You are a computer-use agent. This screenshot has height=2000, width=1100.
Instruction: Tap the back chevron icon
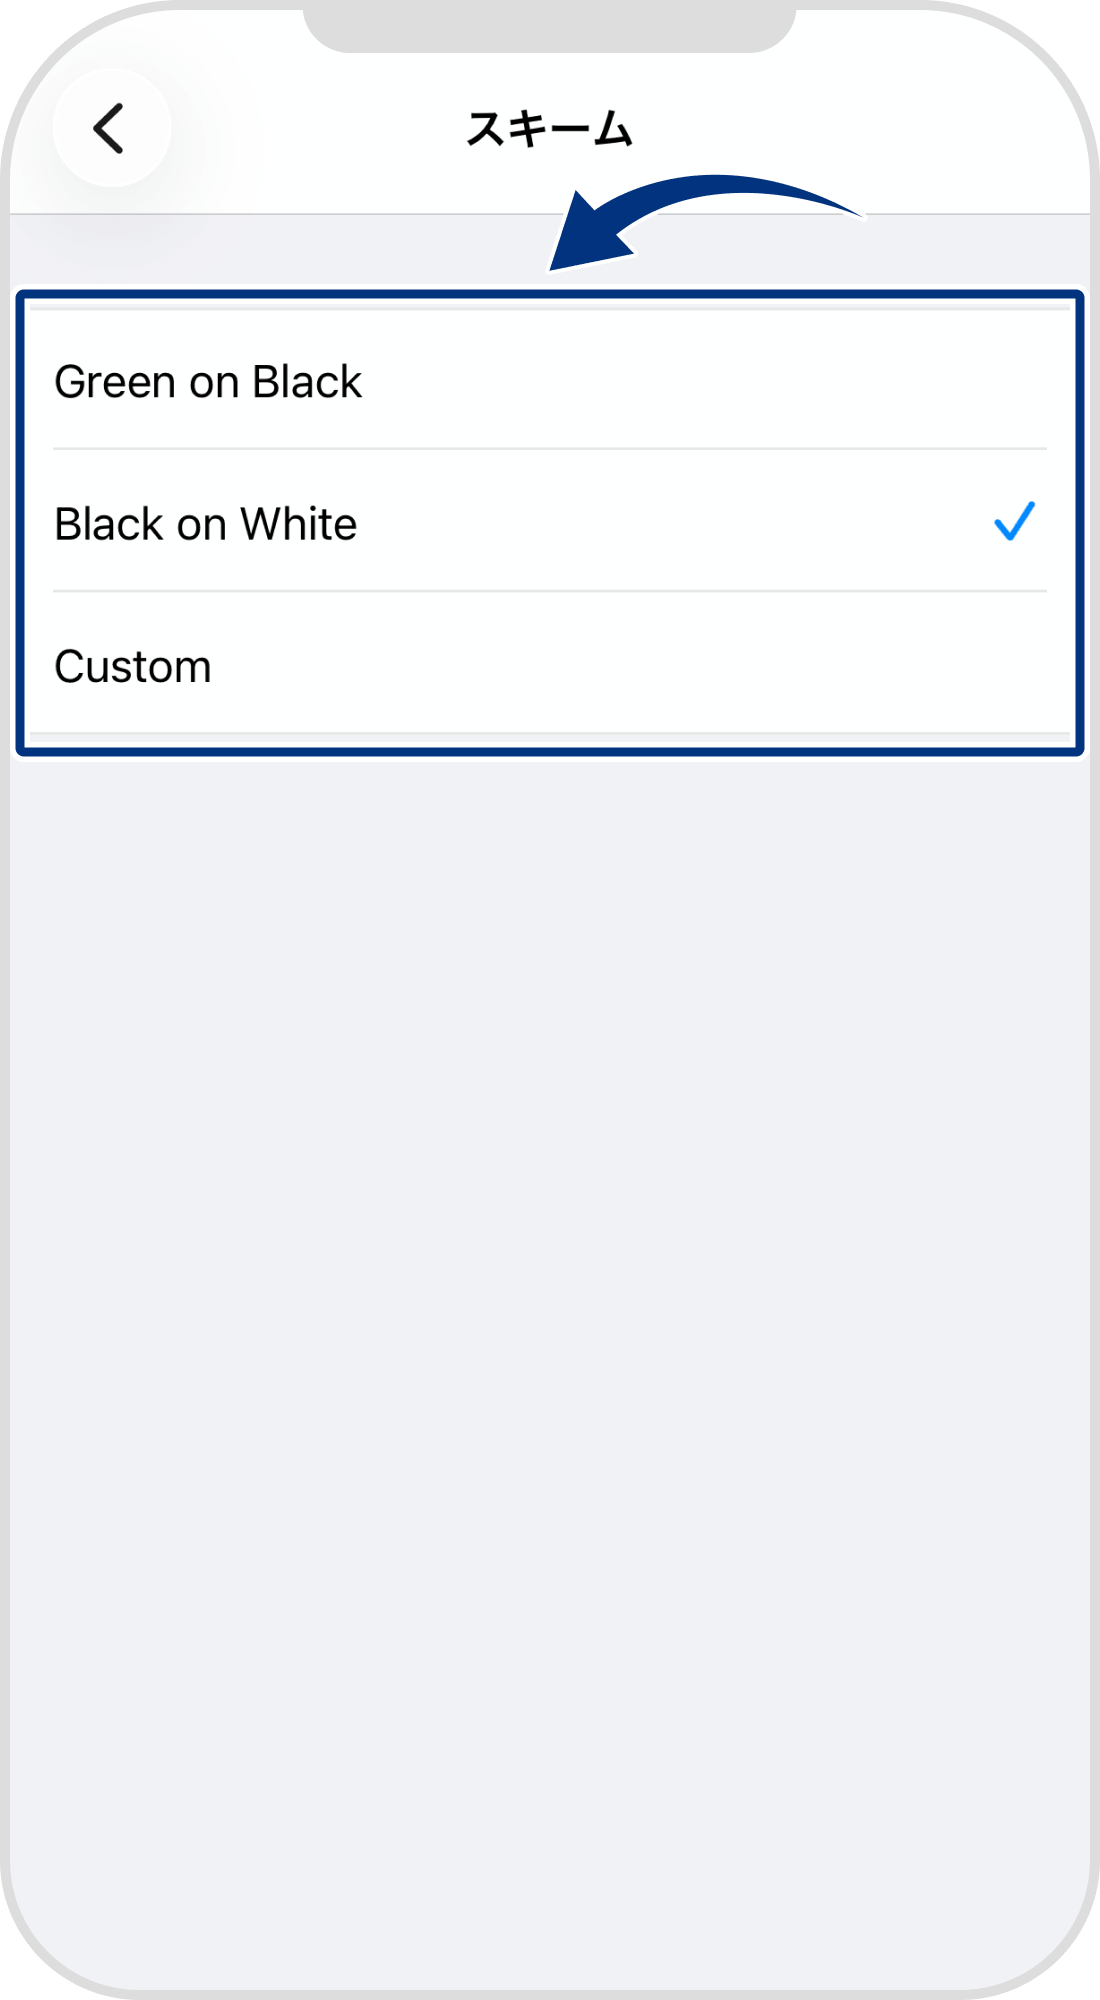[110, 128]
